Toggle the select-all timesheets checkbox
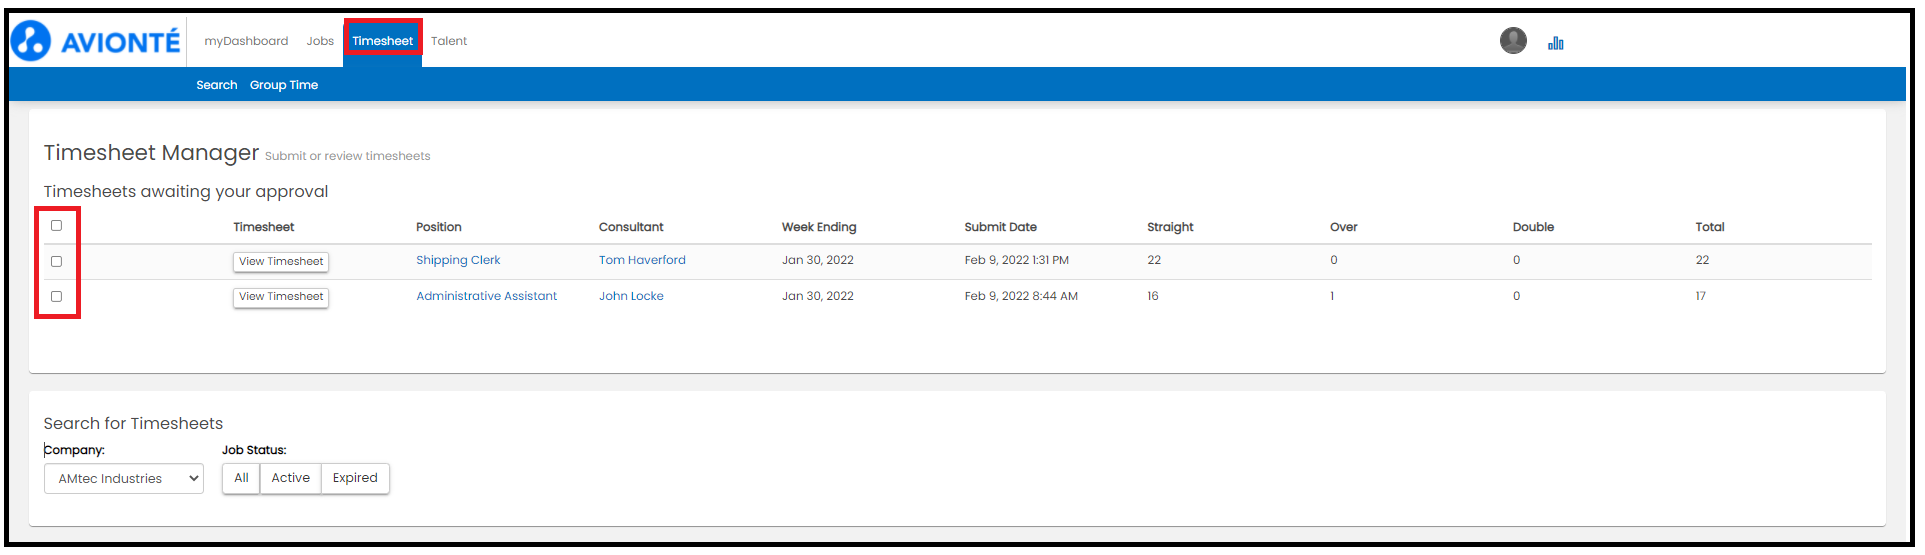Viewport: 1925px width, 555px height. (x=56, y=226)
